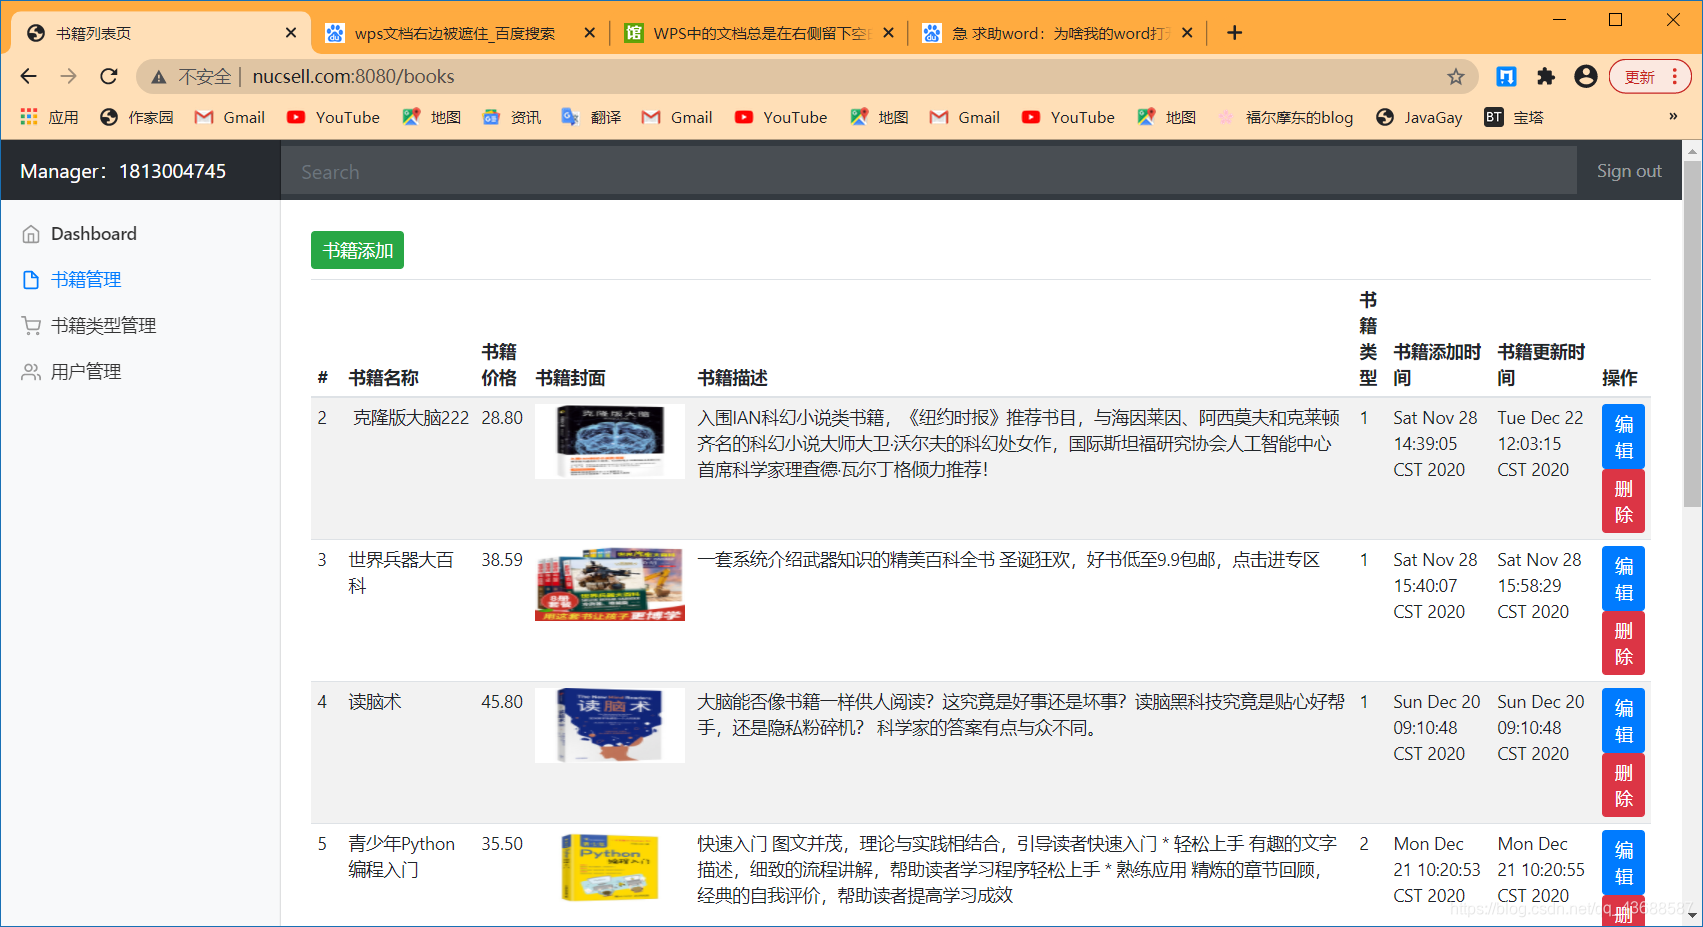
Task: Switch to the 急 求助word tab
Action: click(x=1058, y=33)
